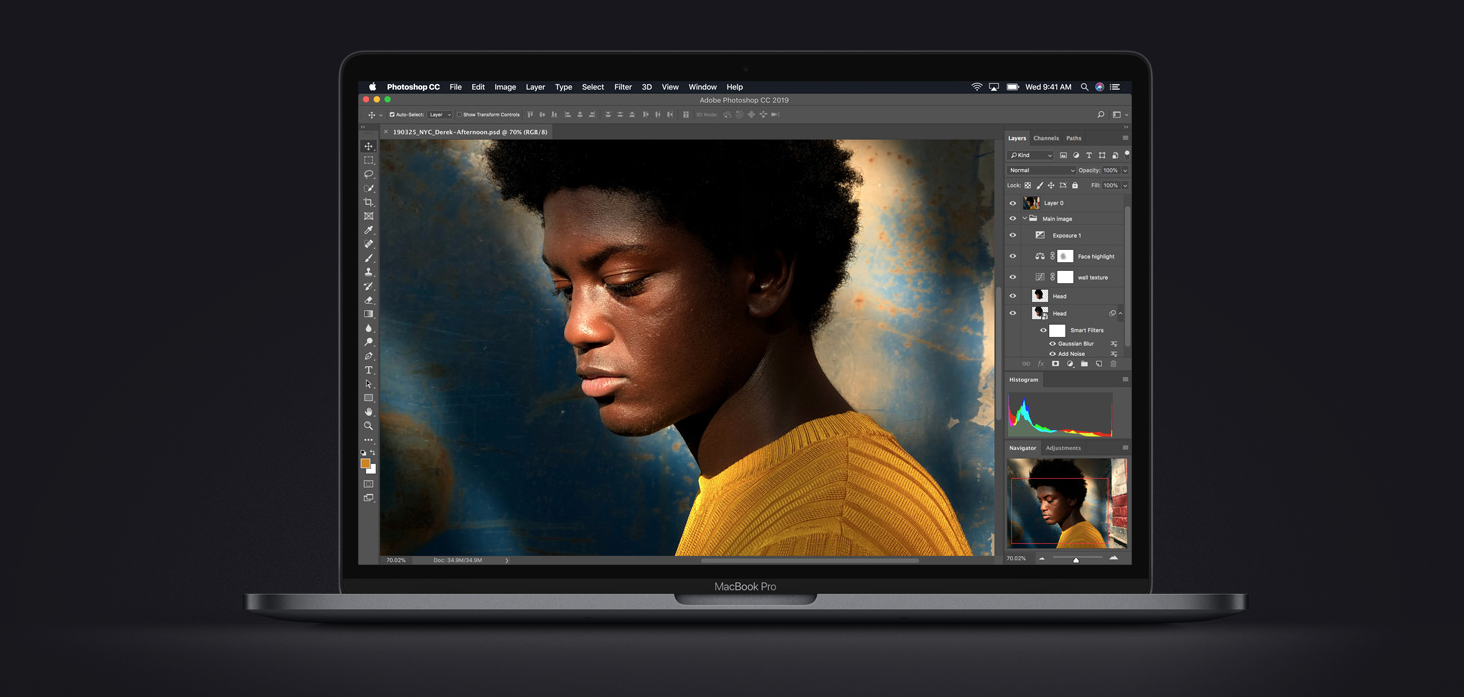Image resolution: width=1464 pixels, height=697 pixels.
Task: Select the Clone Stamp tool
Action: 368,272
